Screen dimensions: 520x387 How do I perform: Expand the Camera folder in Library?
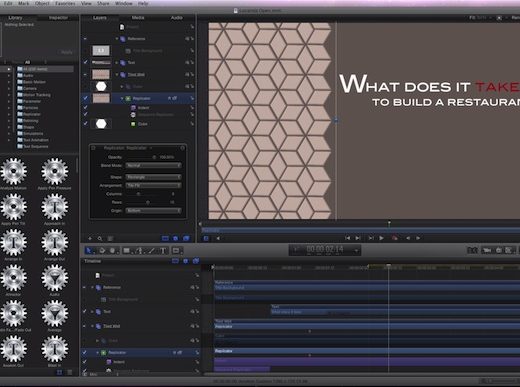coord(9,88)
